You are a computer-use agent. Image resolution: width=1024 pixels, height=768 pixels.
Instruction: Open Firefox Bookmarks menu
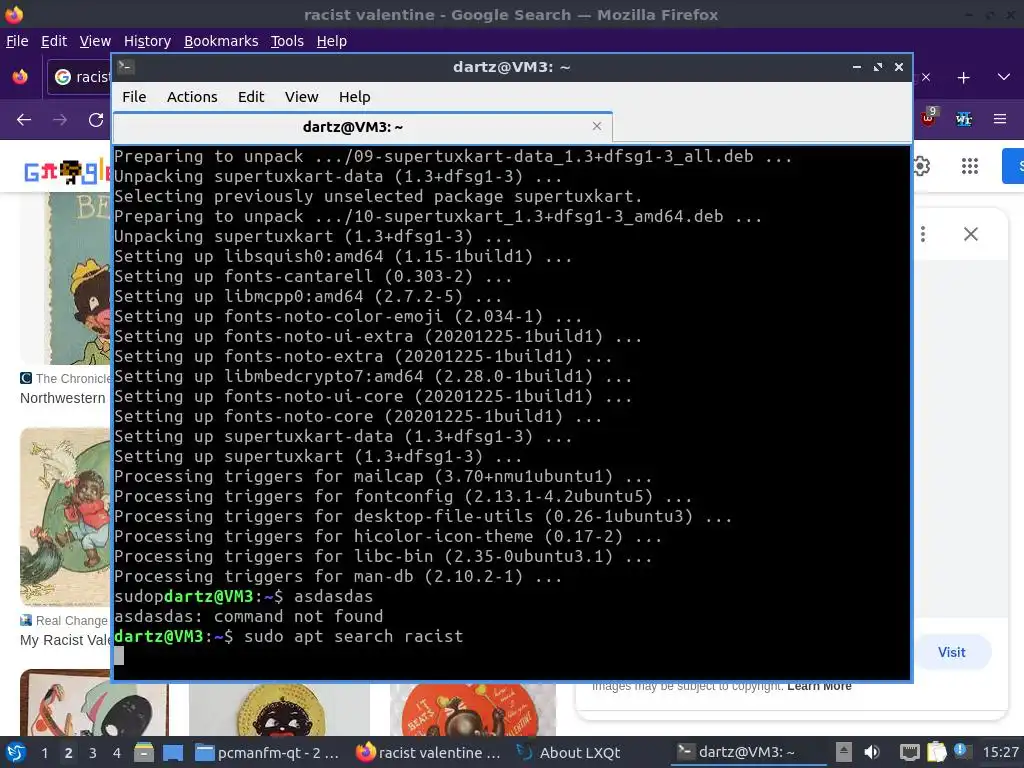click(x=221, y=41)
